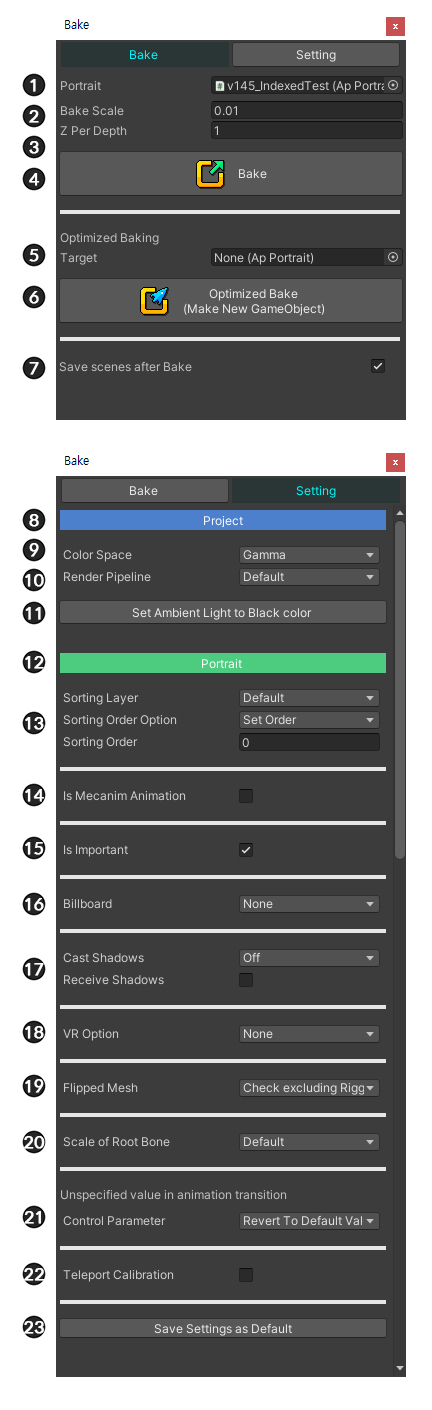The width and height of the screenshot is (432, 1410).
Task: Expand the Render Pipeline dropdown
Action: pyautogui.click(x=309, y=577)
